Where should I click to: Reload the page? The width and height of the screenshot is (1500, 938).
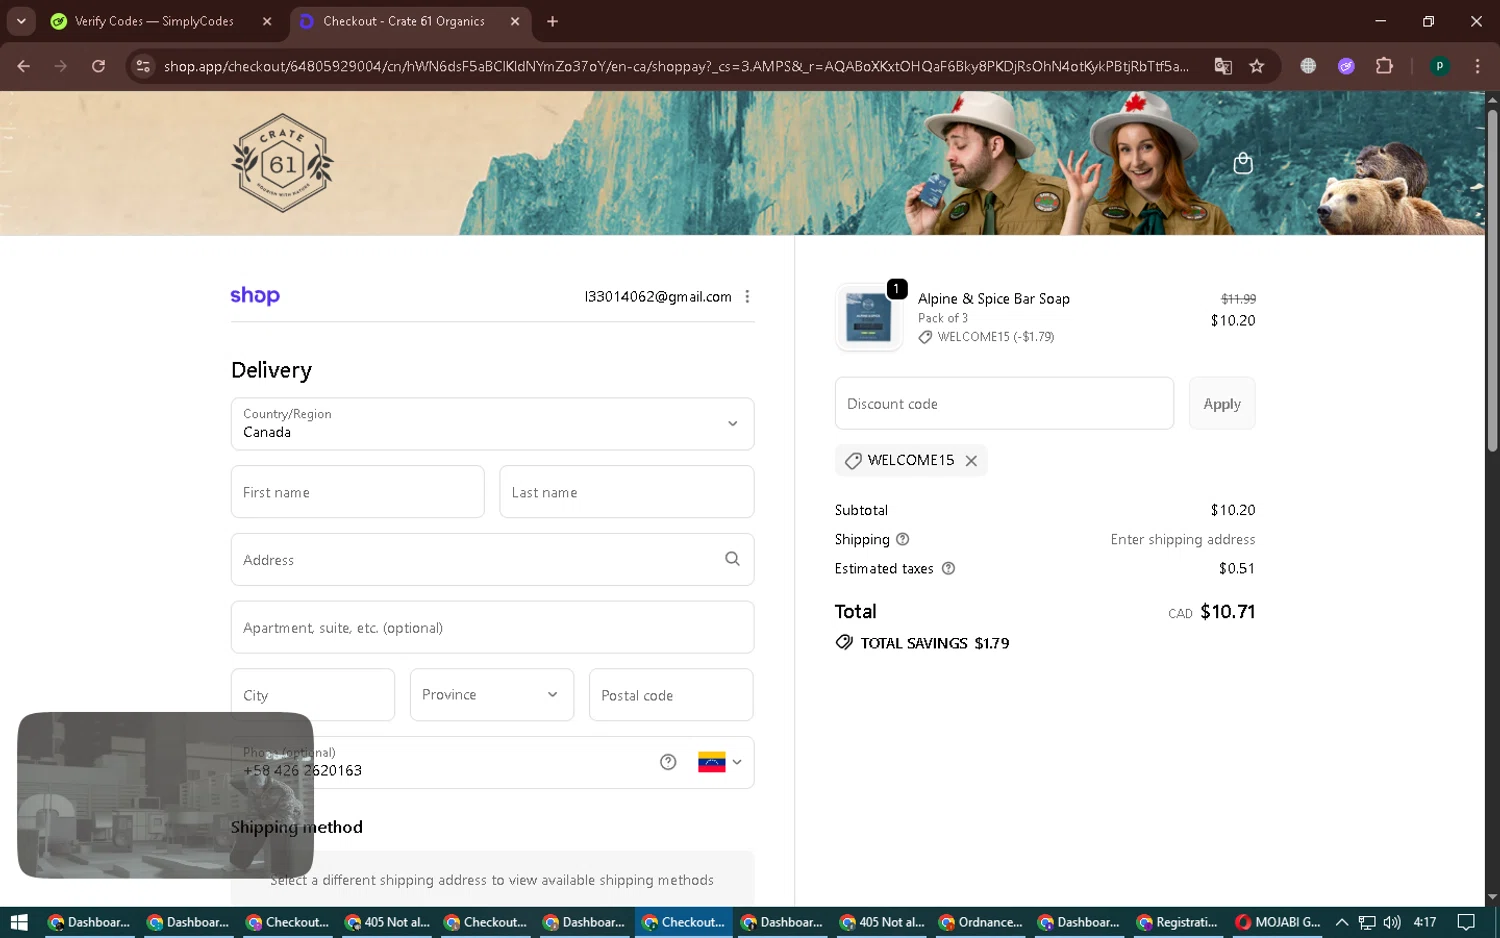pyautogui.click(x=98, y=66)
